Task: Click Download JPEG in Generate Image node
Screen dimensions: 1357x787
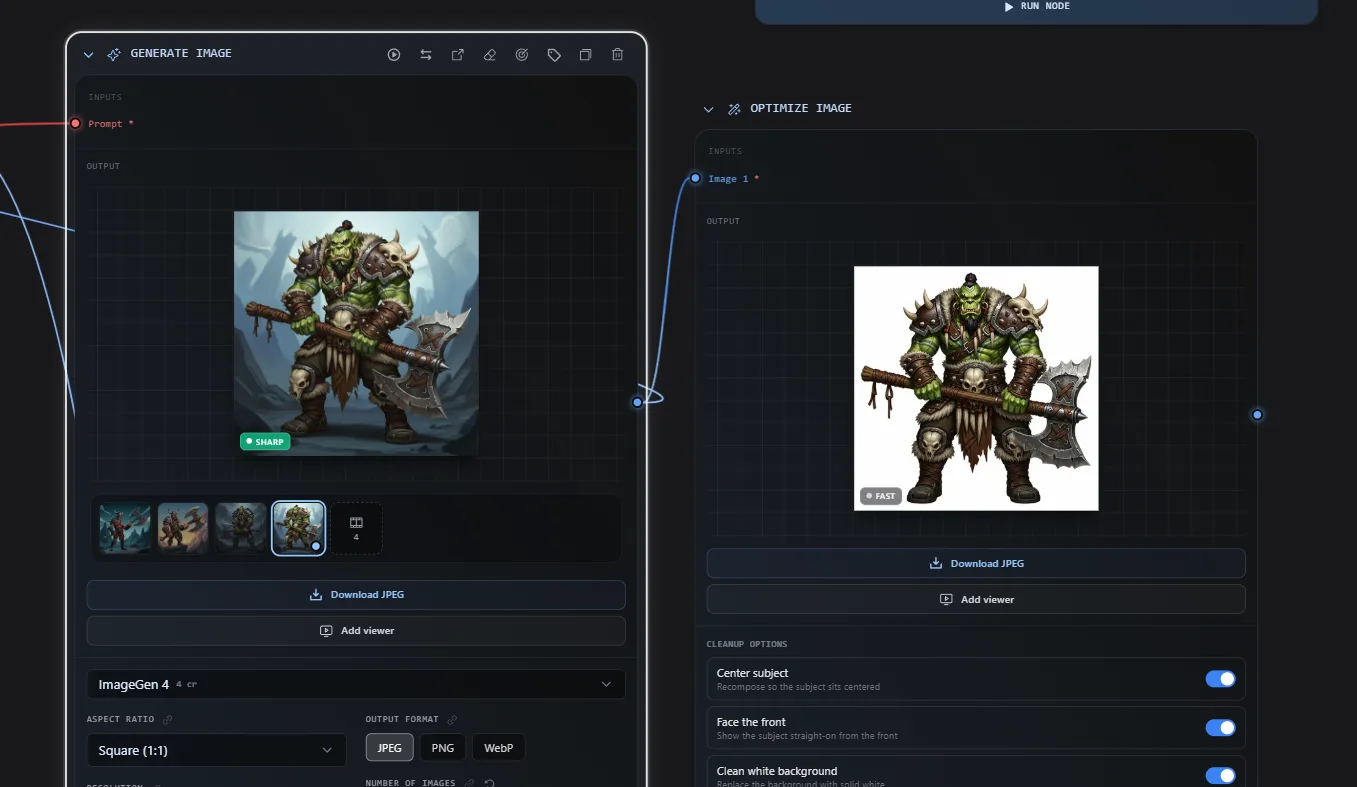Action: click(356, 595)
